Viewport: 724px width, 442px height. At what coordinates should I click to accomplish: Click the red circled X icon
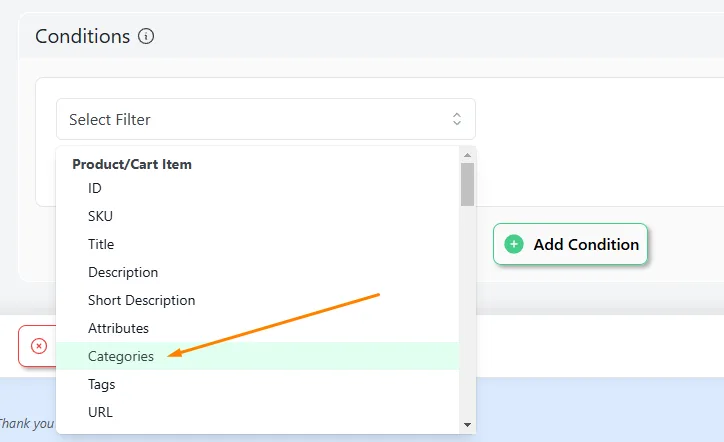(39, 345)
